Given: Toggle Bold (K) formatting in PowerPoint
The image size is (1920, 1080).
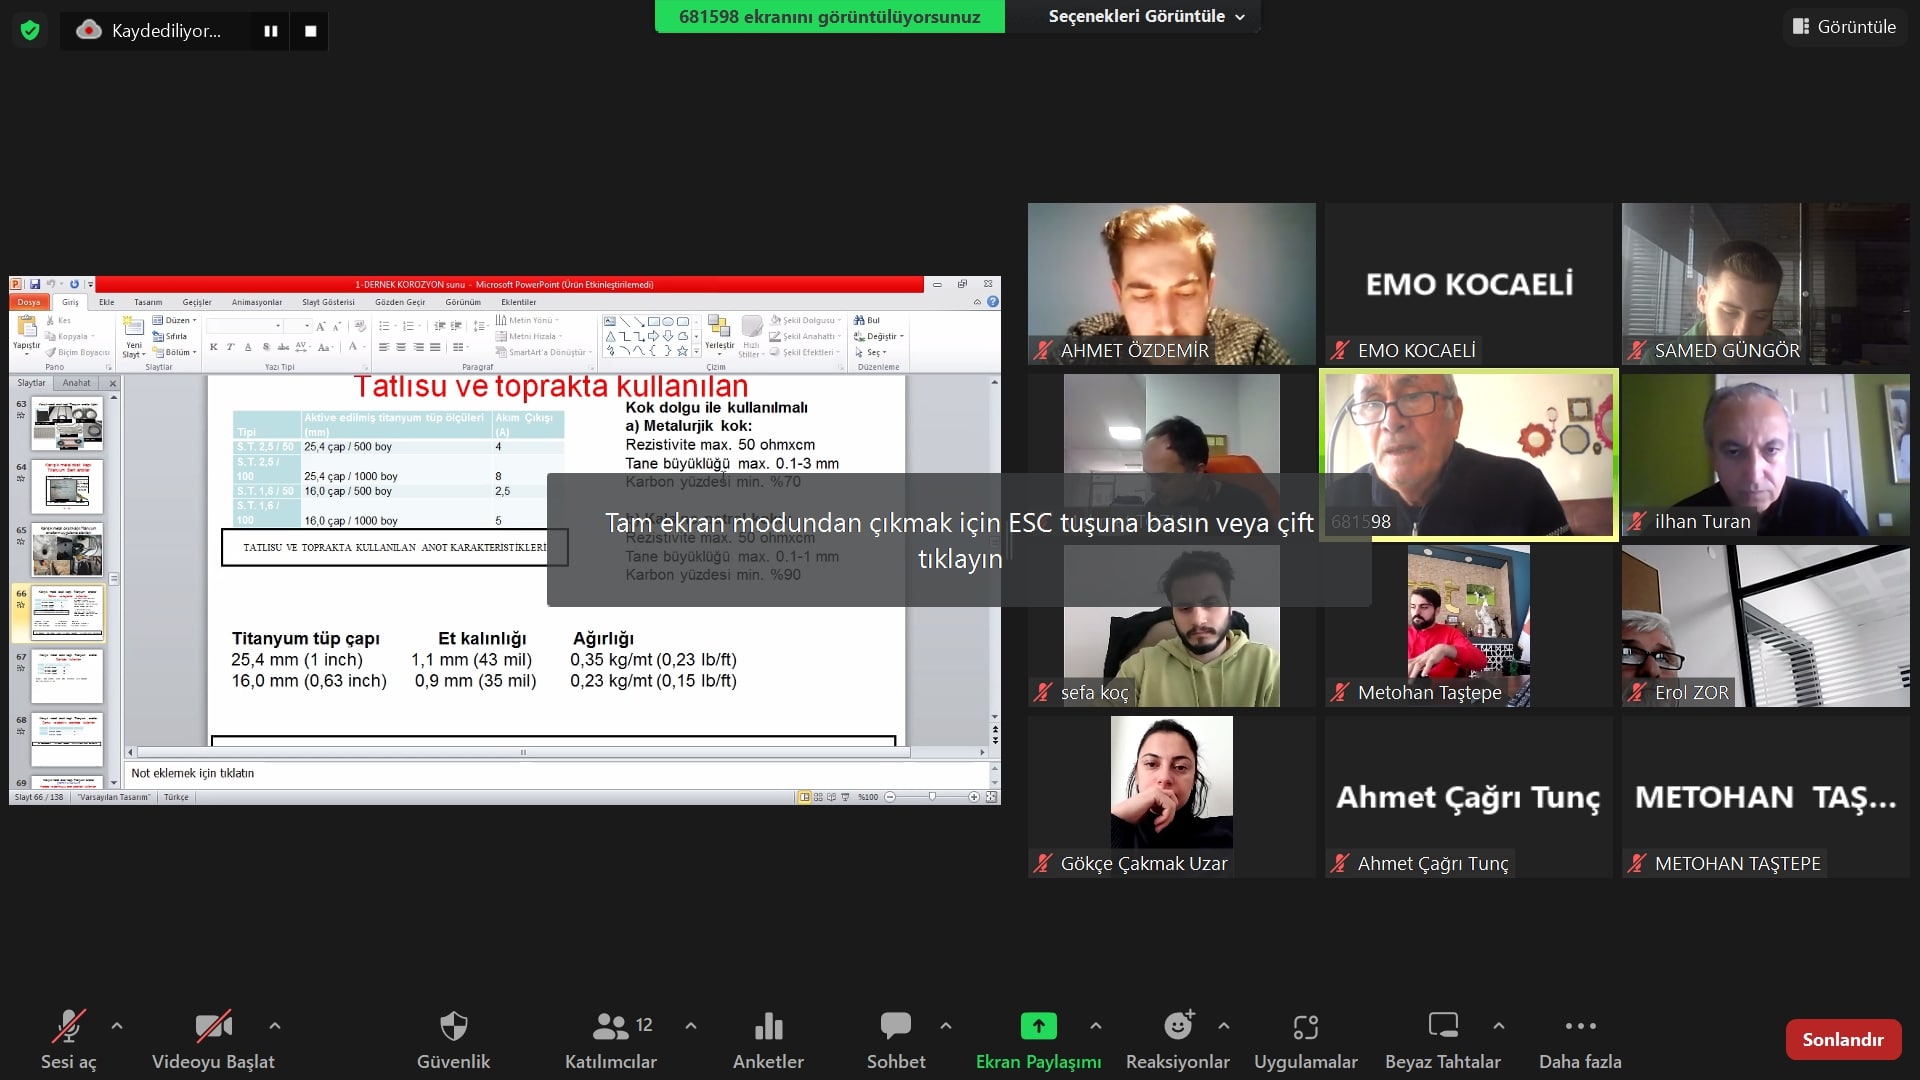Looking at the screenshot, I should [x=213, y=347].
